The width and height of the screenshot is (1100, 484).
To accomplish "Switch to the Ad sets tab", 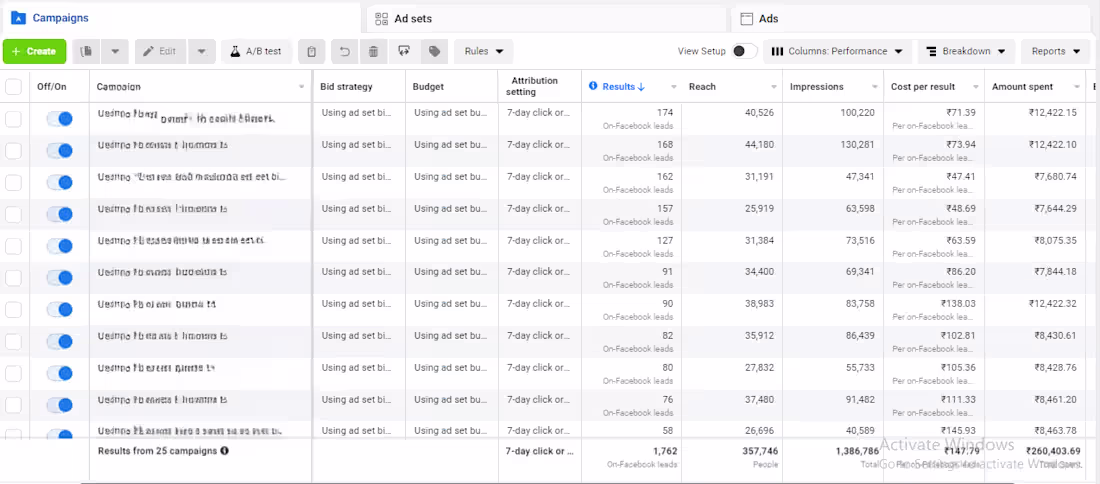I will (x=547, y=19).
